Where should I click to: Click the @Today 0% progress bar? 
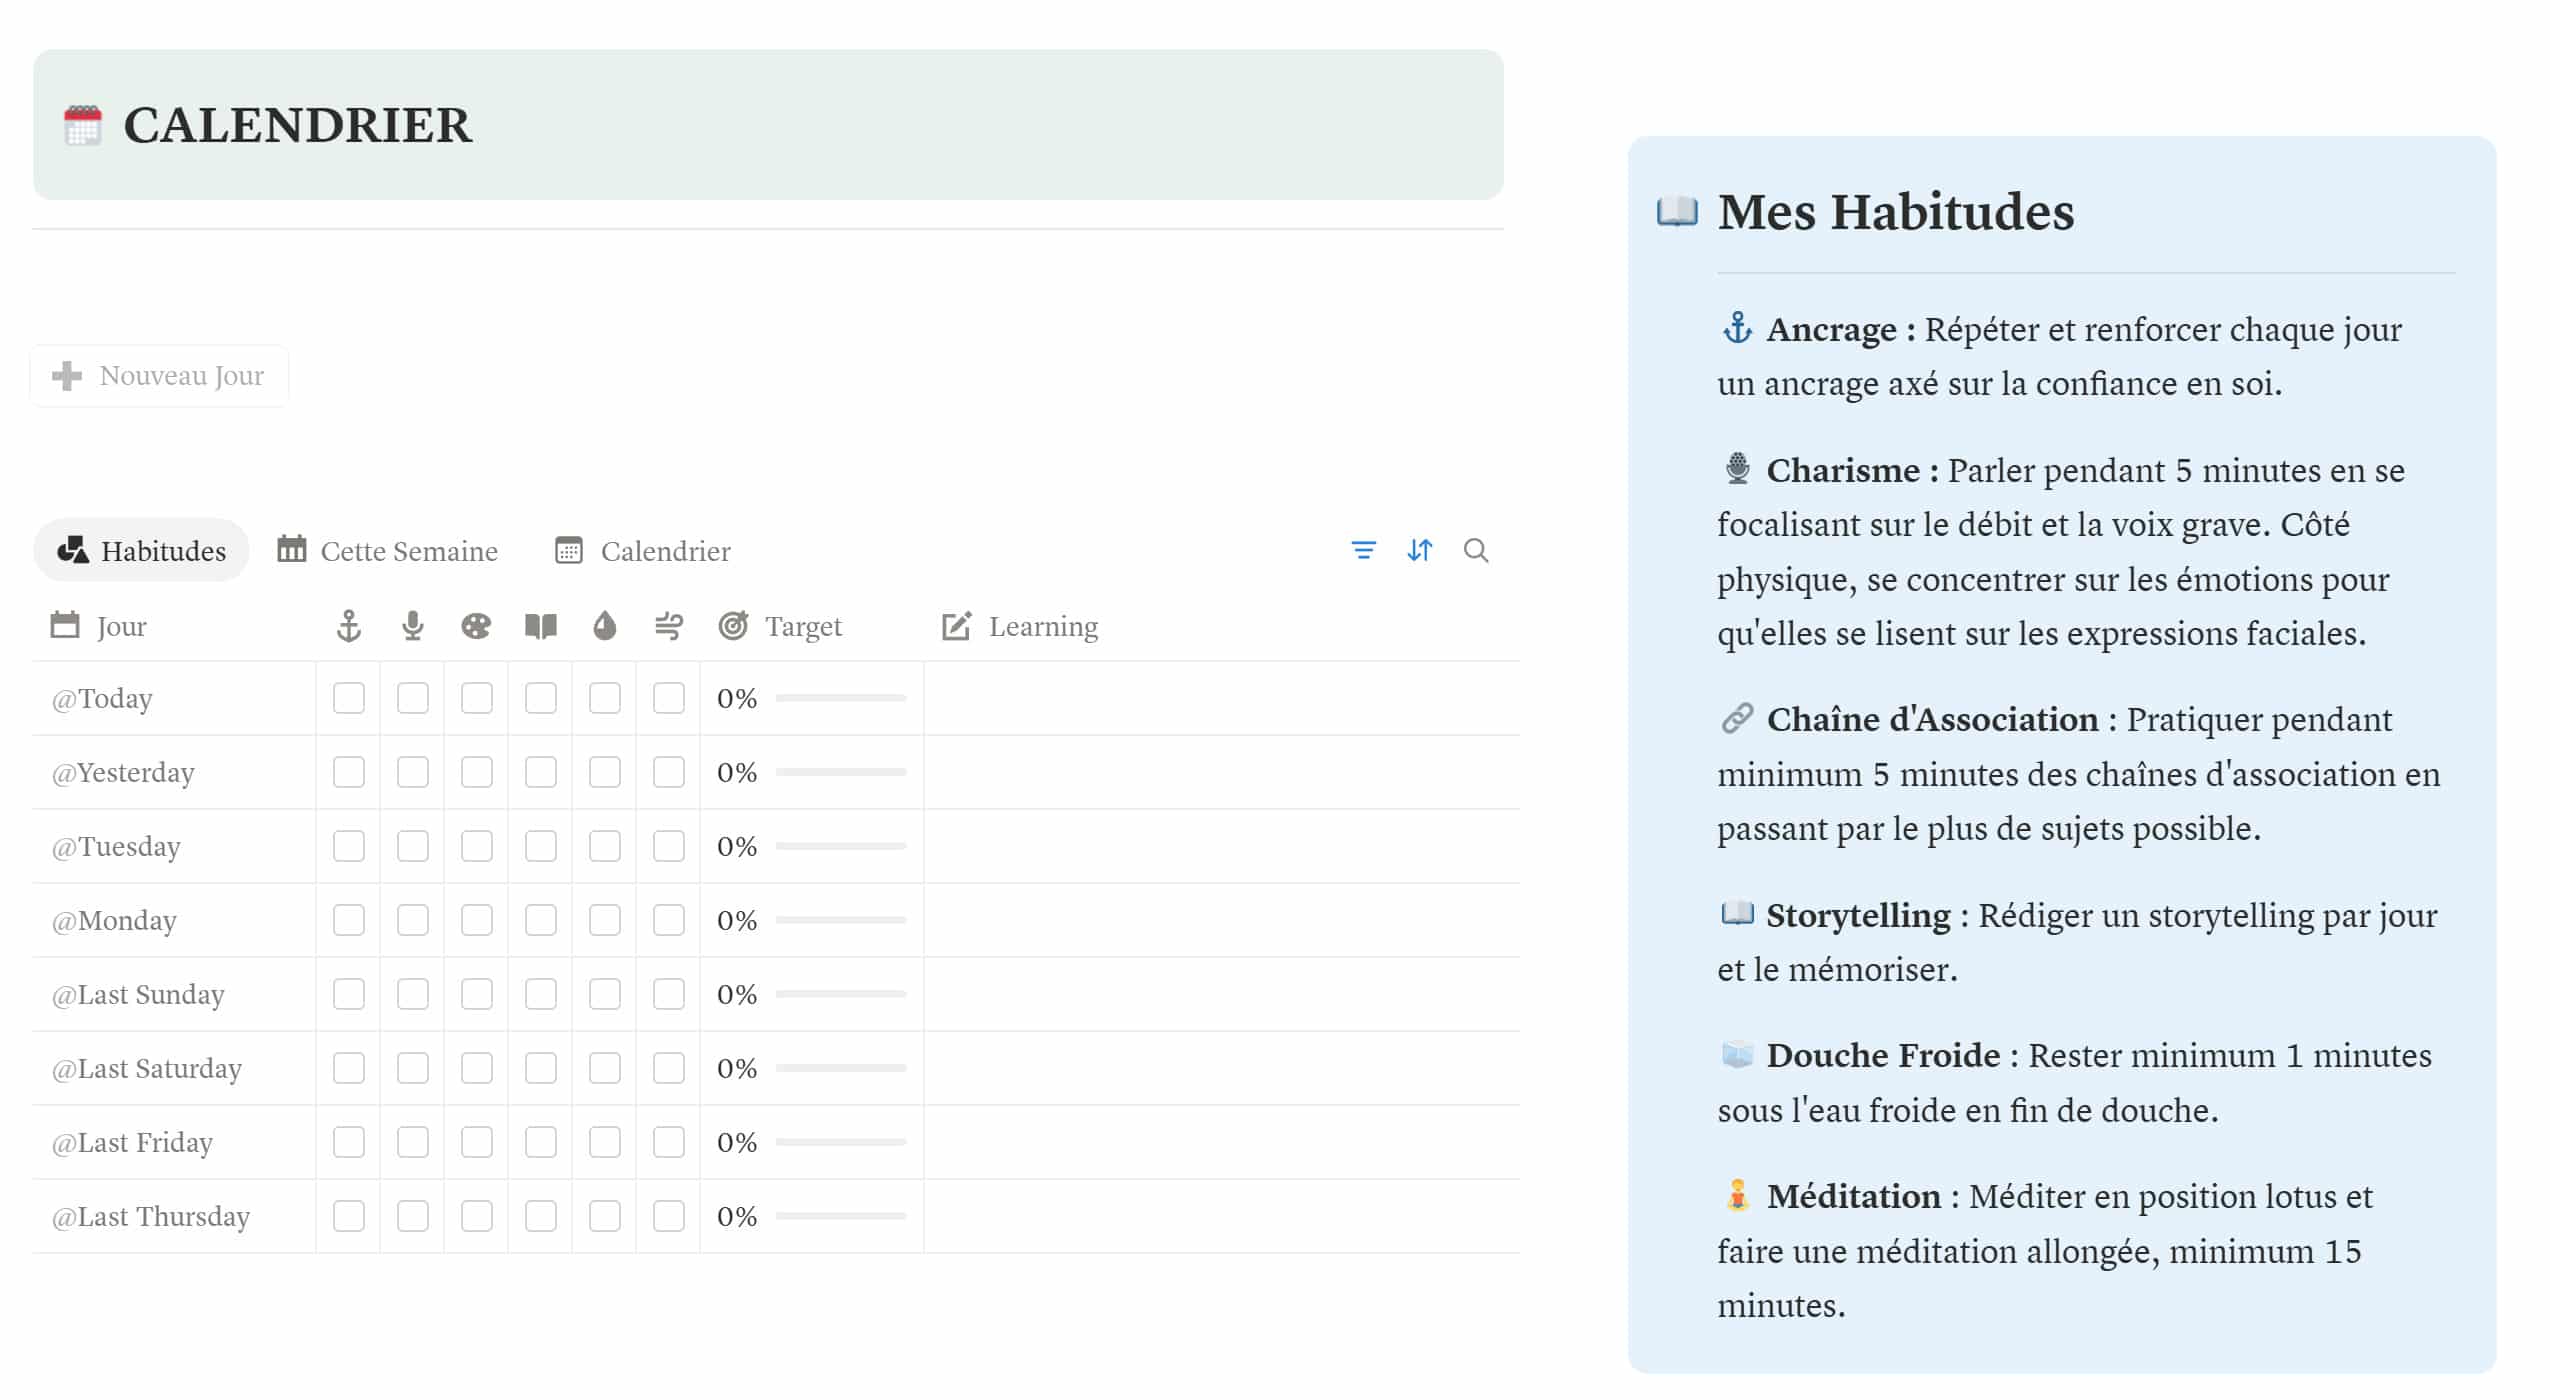[x=840, y=698]
